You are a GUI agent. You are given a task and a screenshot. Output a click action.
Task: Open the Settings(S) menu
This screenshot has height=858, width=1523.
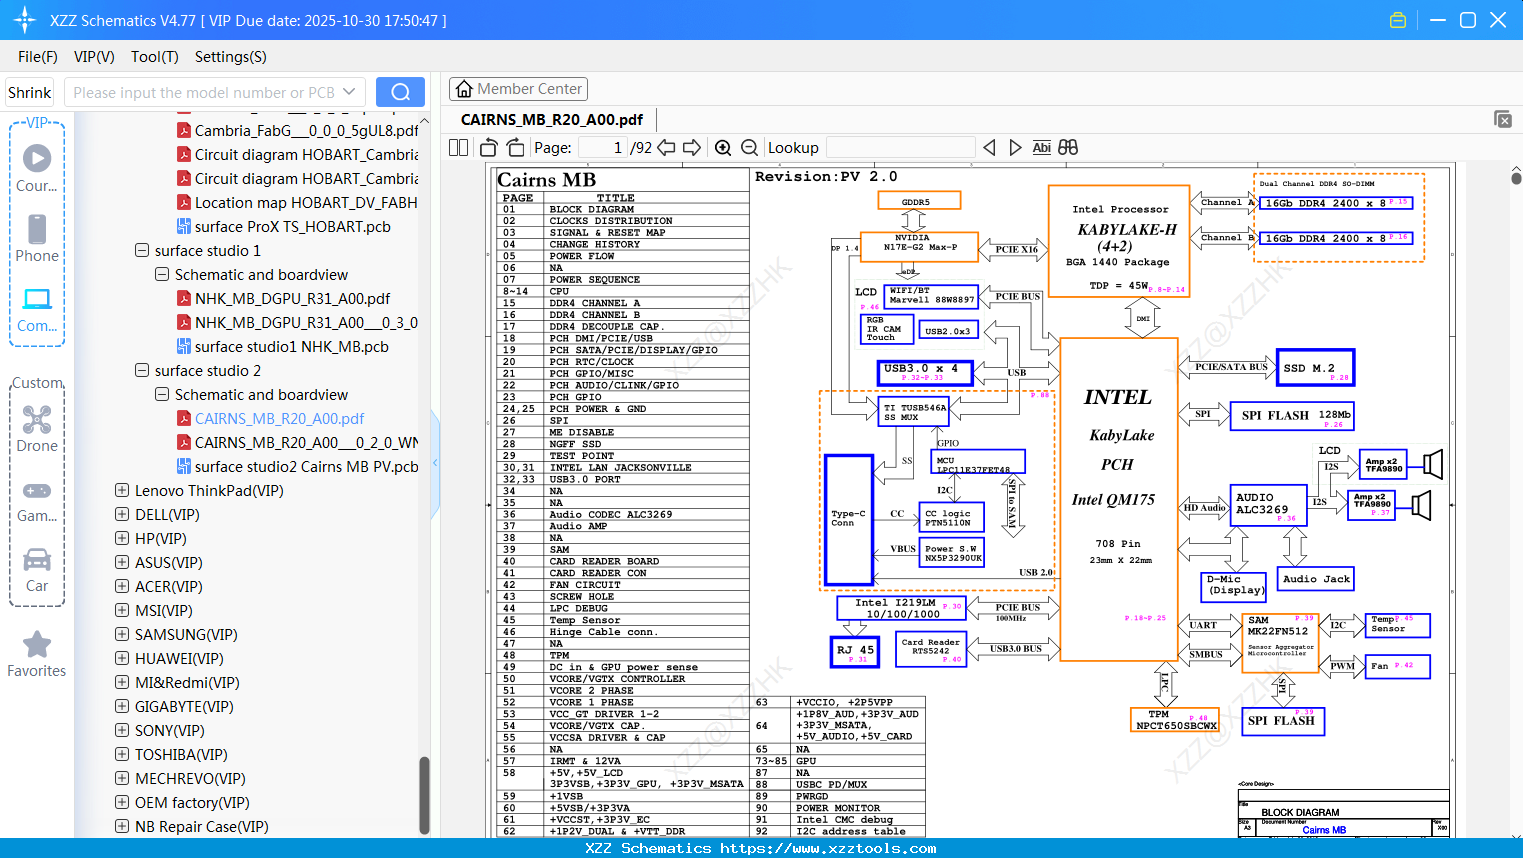pos(231,57)
